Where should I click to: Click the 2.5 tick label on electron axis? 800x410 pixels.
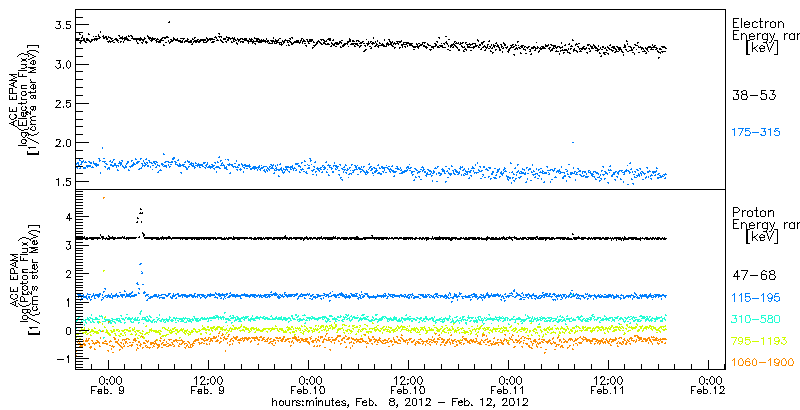[61, 104]
